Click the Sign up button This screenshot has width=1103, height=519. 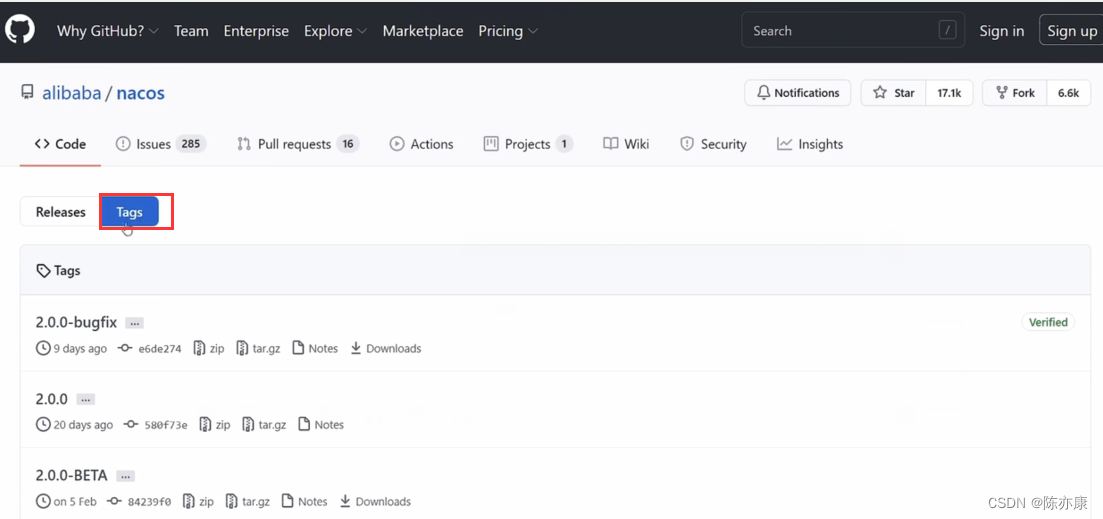(1071, 31)
